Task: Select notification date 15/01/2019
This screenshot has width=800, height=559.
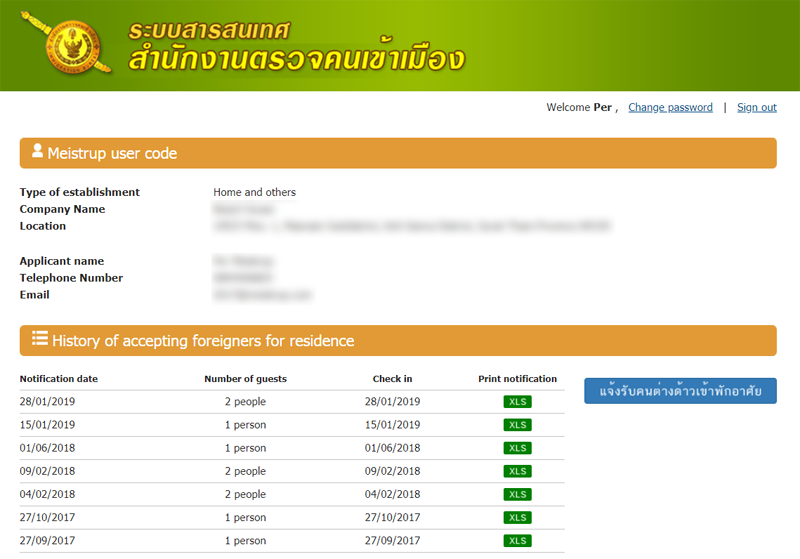Action: 47,424
